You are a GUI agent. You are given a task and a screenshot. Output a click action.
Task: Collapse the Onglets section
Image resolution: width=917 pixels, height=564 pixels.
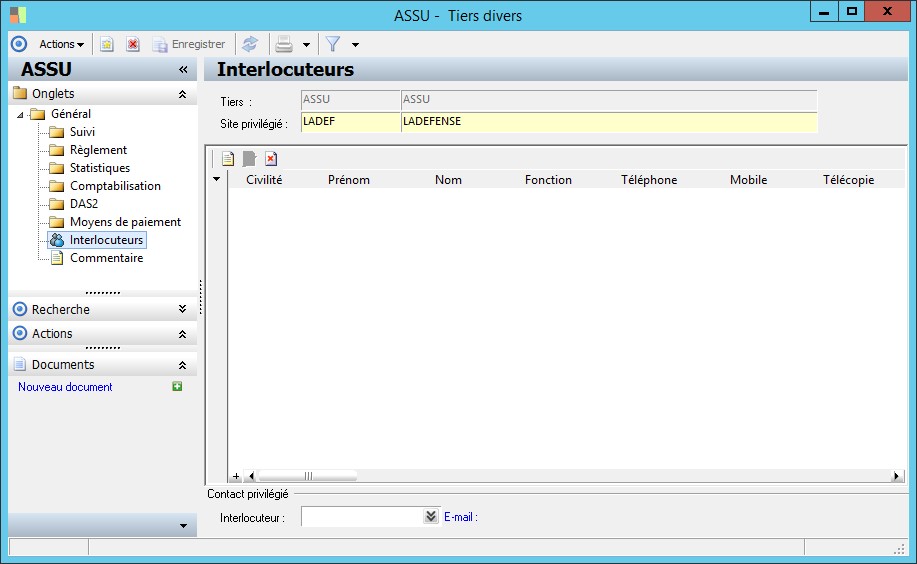coord(182,94)
